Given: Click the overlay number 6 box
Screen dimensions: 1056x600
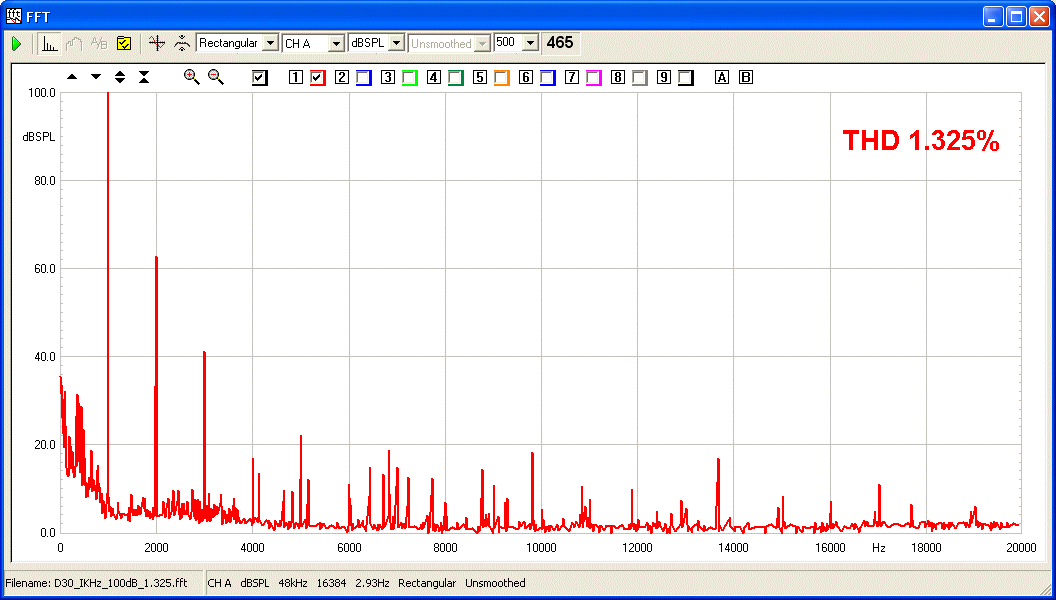Looking at the screenshot, I should click(x=526, y=77).
